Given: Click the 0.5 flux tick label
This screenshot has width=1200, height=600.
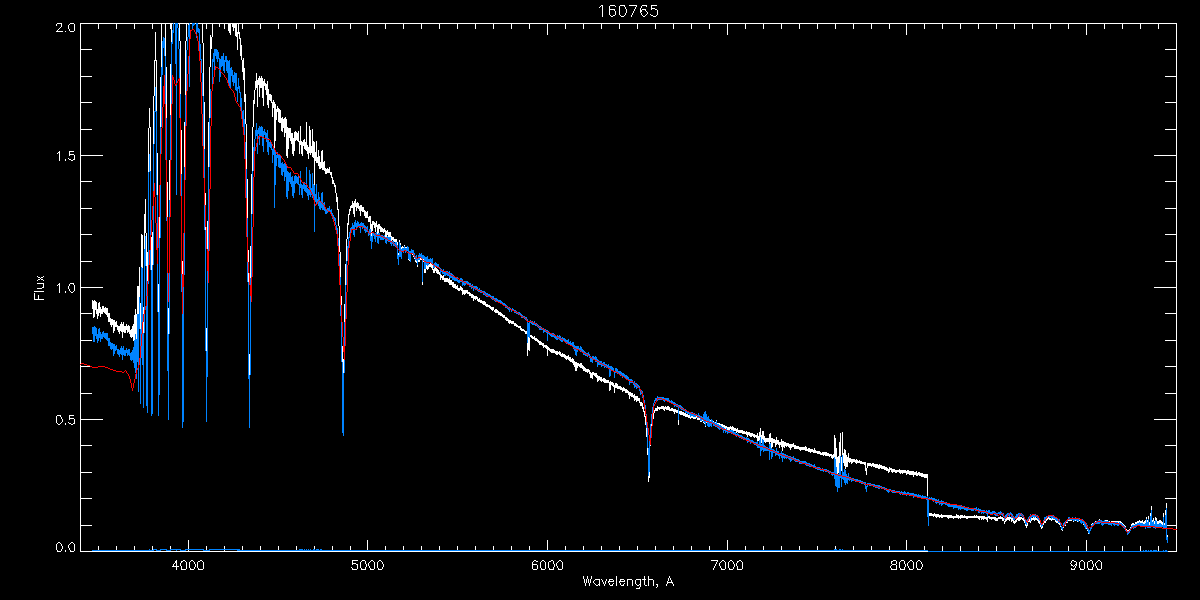Looking at the screenshot, I should pyautogui.click(x=64, y=419).
